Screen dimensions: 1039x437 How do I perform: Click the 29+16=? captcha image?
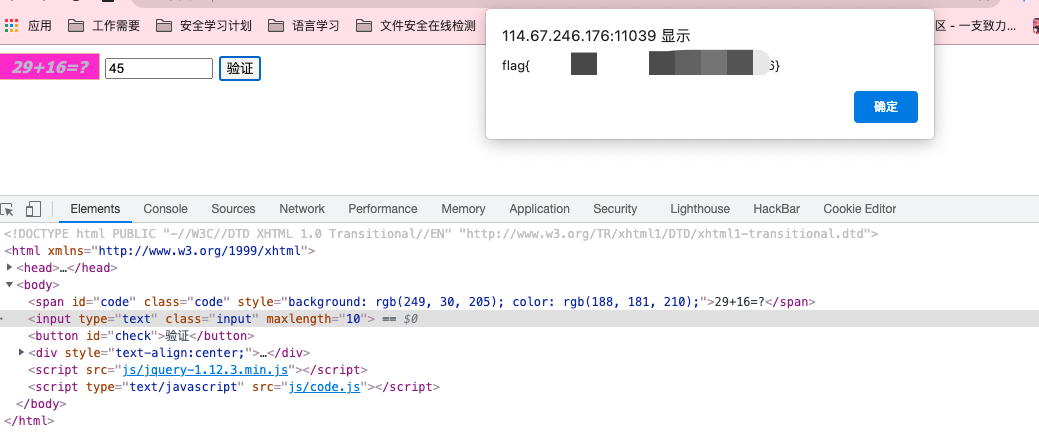point(50,67)
